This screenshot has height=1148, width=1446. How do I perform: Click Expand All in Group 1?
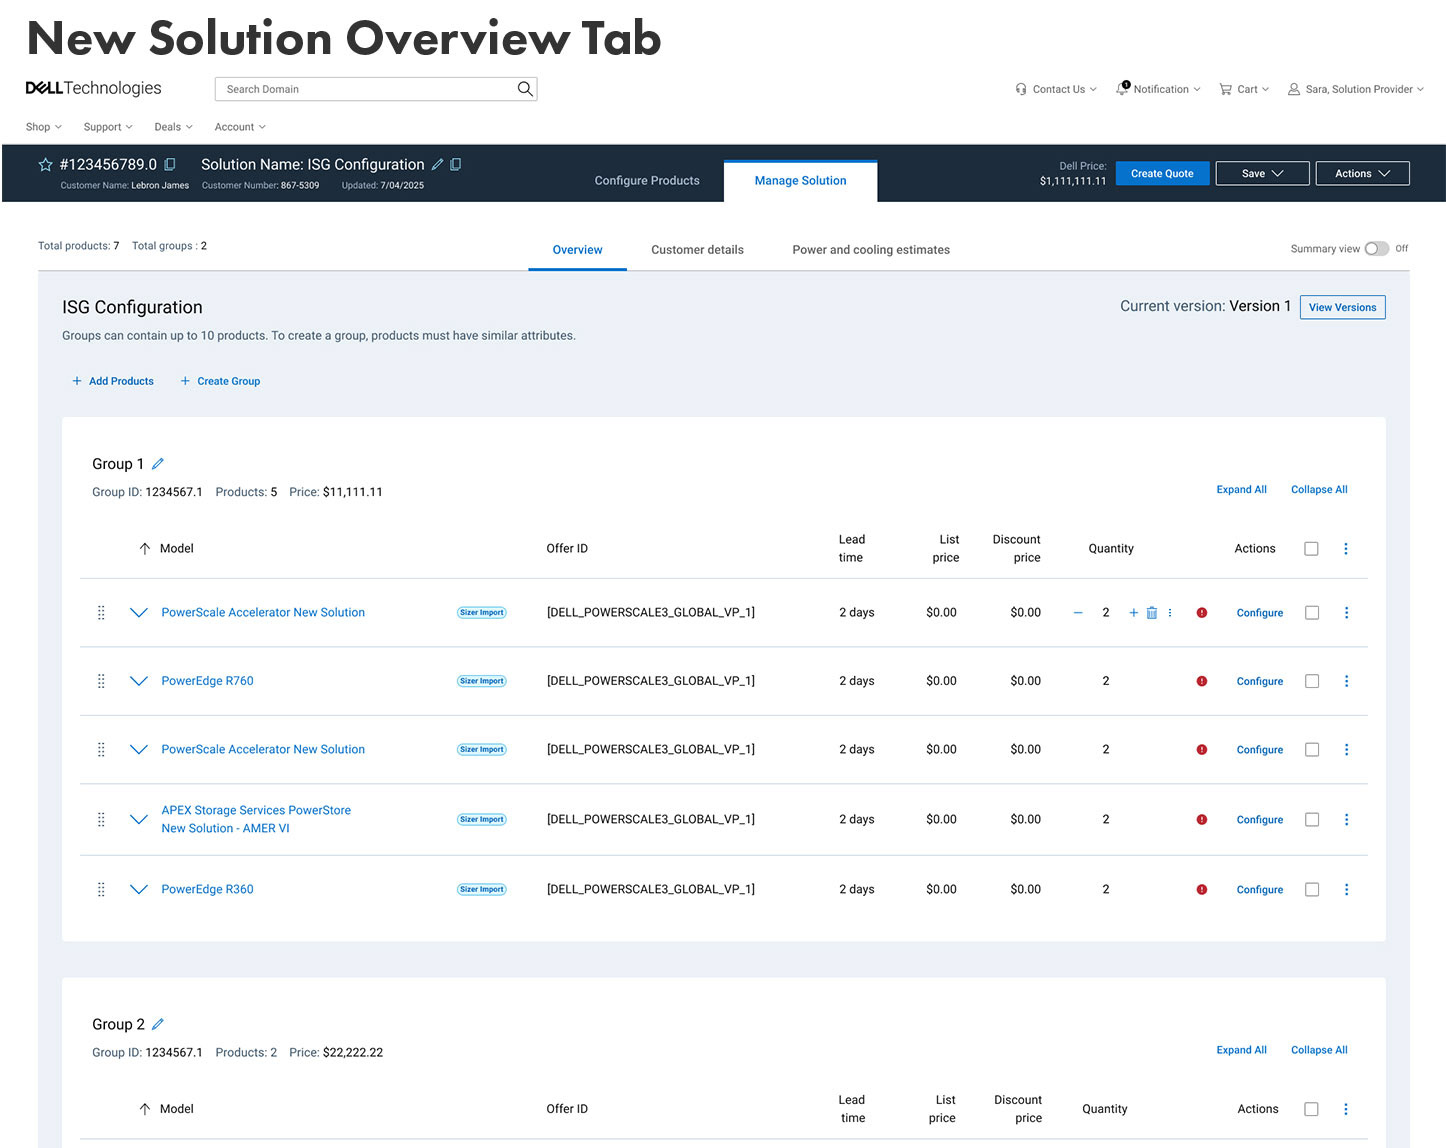click(1241, 490)
